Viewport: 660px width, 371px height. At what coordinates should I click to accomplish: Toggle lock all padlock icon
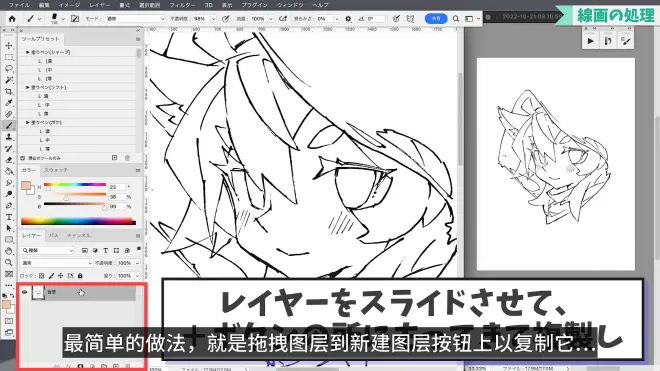(80, 276)
